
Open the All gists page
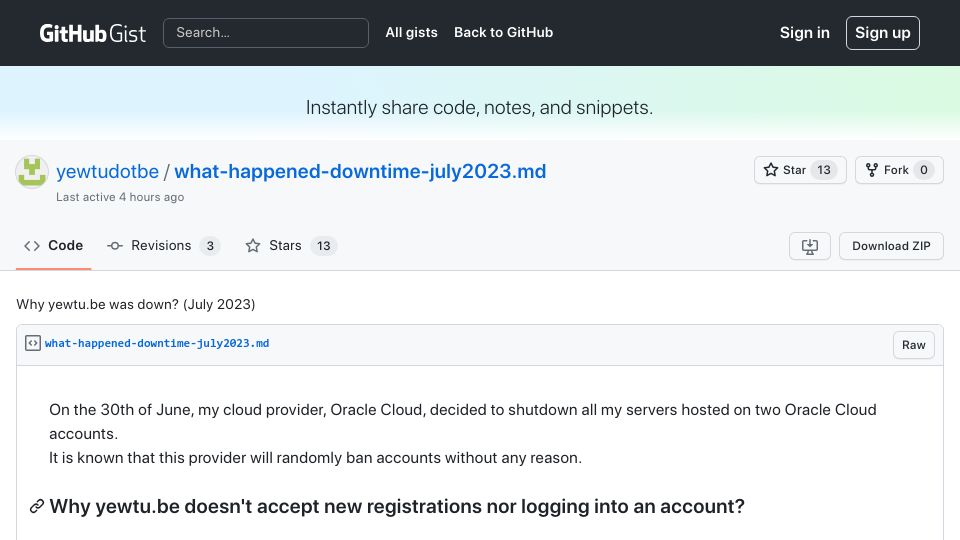pyautogui.click(x=411, y=32)
